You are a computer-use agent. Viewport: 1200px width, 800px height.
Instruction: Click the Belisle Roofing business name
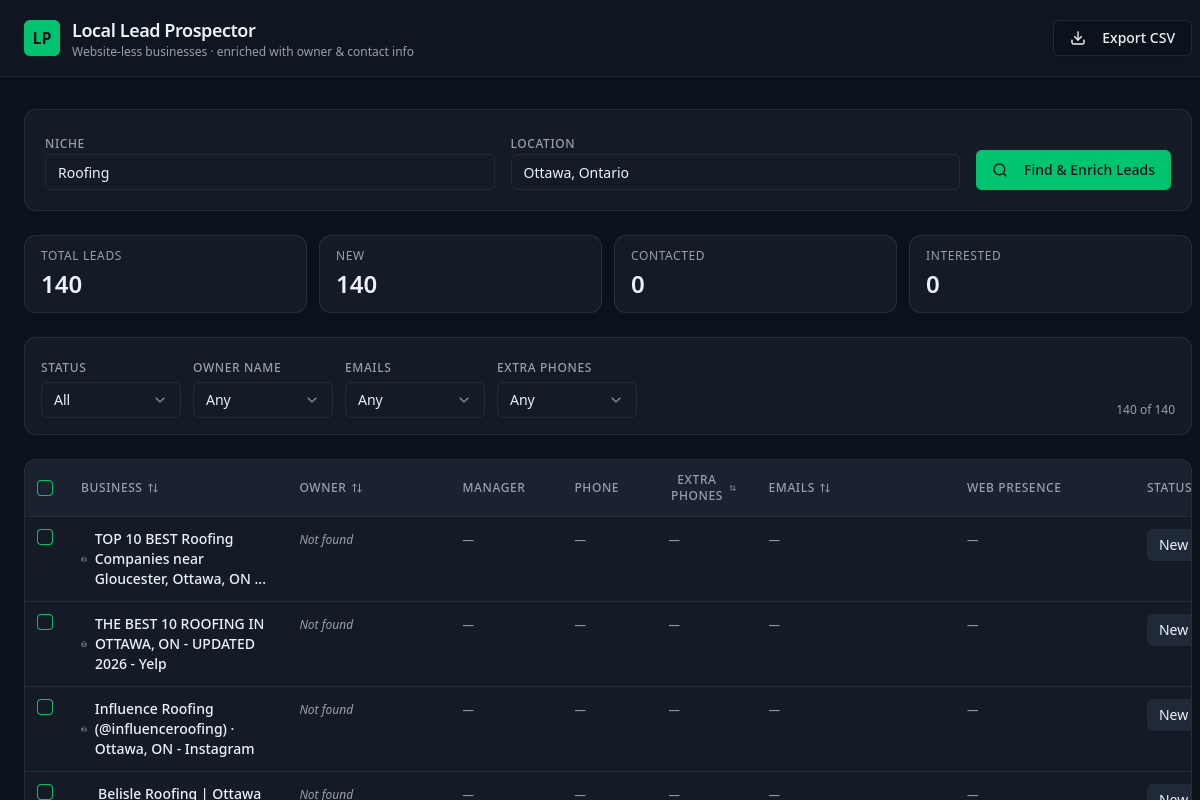(x=179, y=793)
